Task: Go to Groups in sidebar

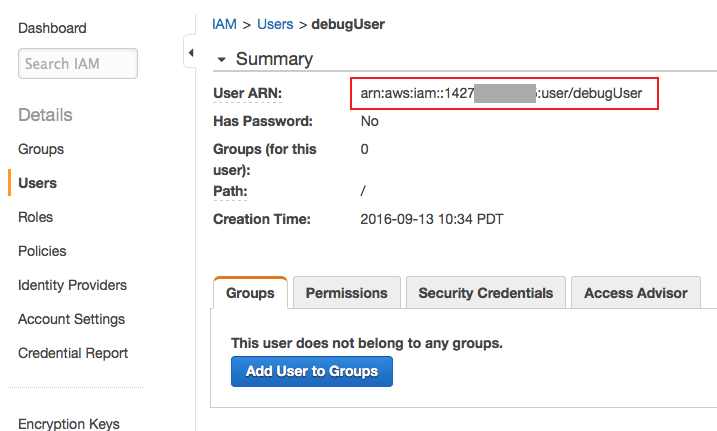Action: (41, 149)
